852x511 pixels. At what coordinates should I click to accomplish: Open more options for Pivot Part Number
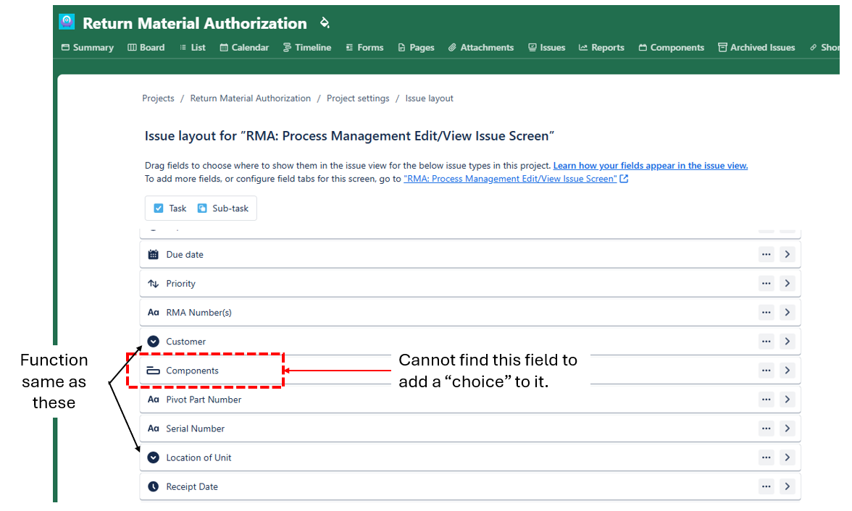[x=766, y=400]
